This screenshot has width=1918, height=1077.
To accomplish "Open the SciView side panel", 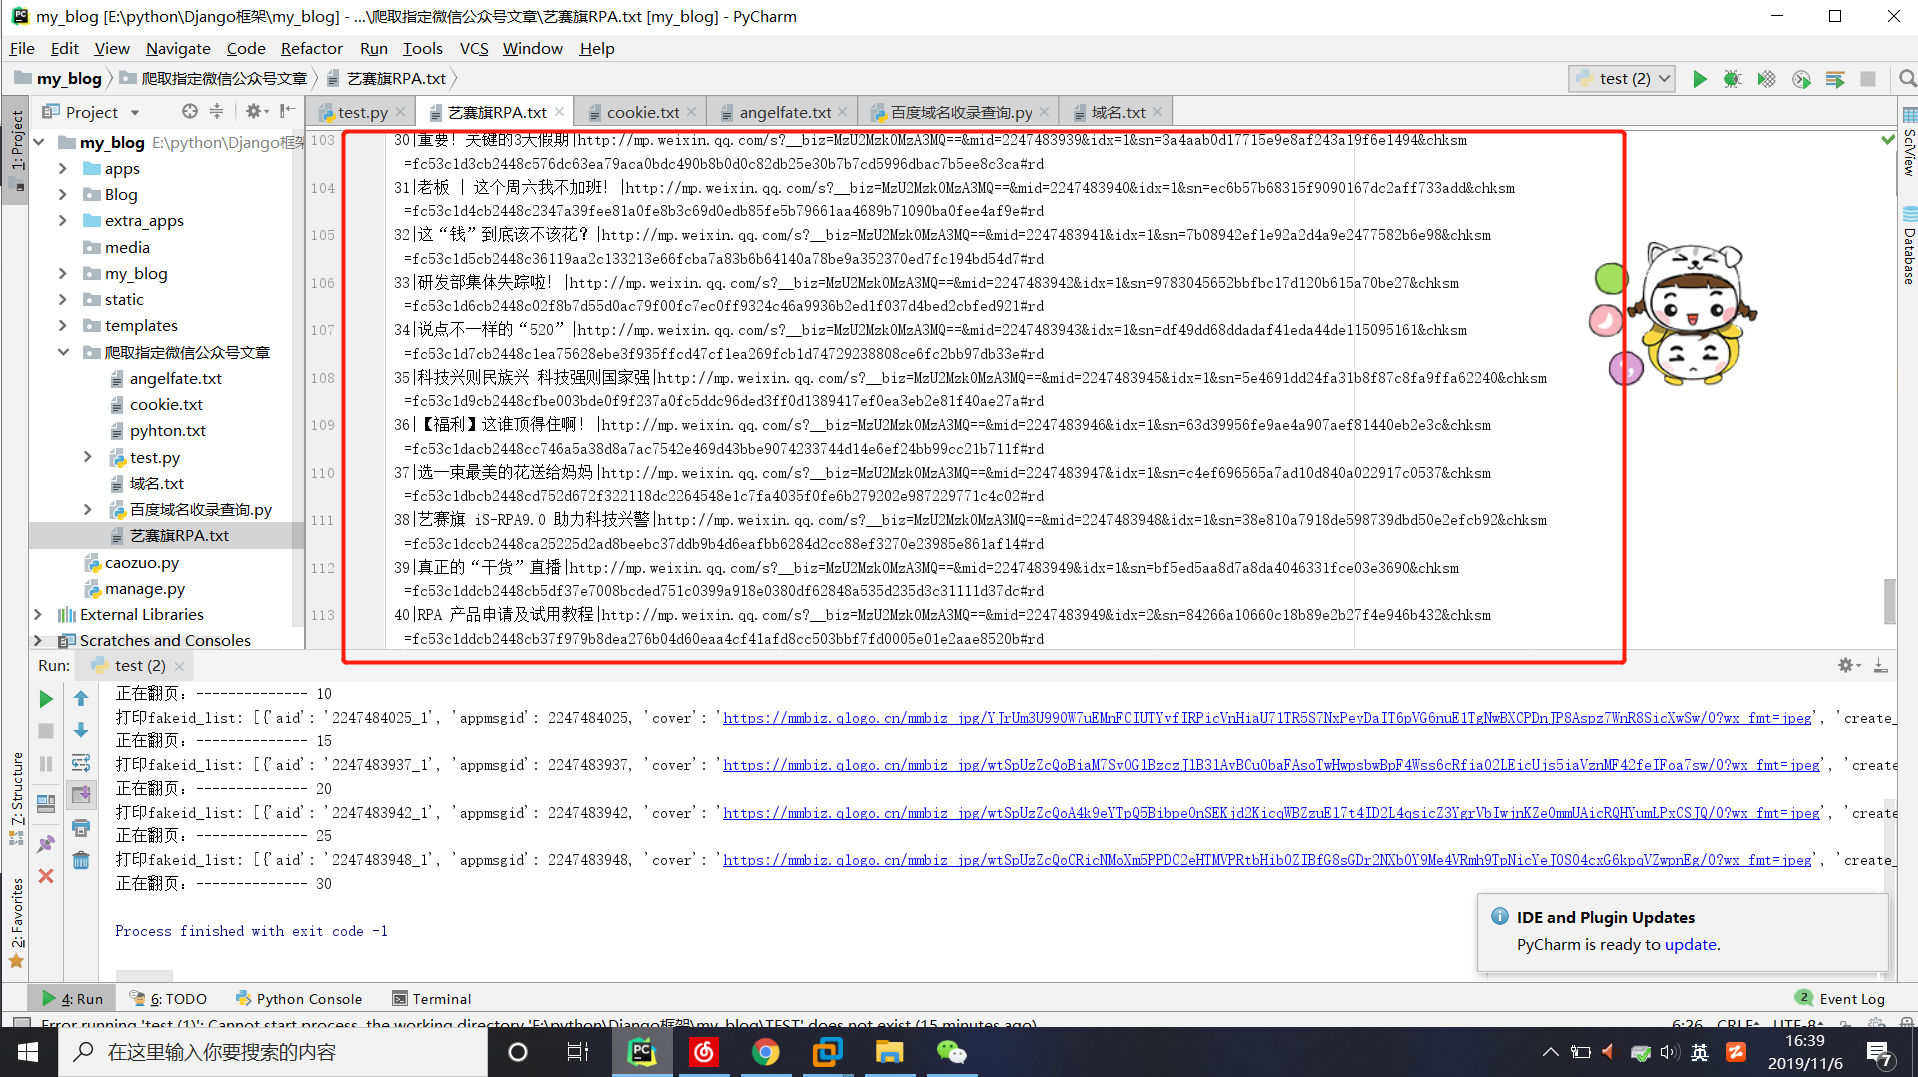I will click(x=1908, y=143).
